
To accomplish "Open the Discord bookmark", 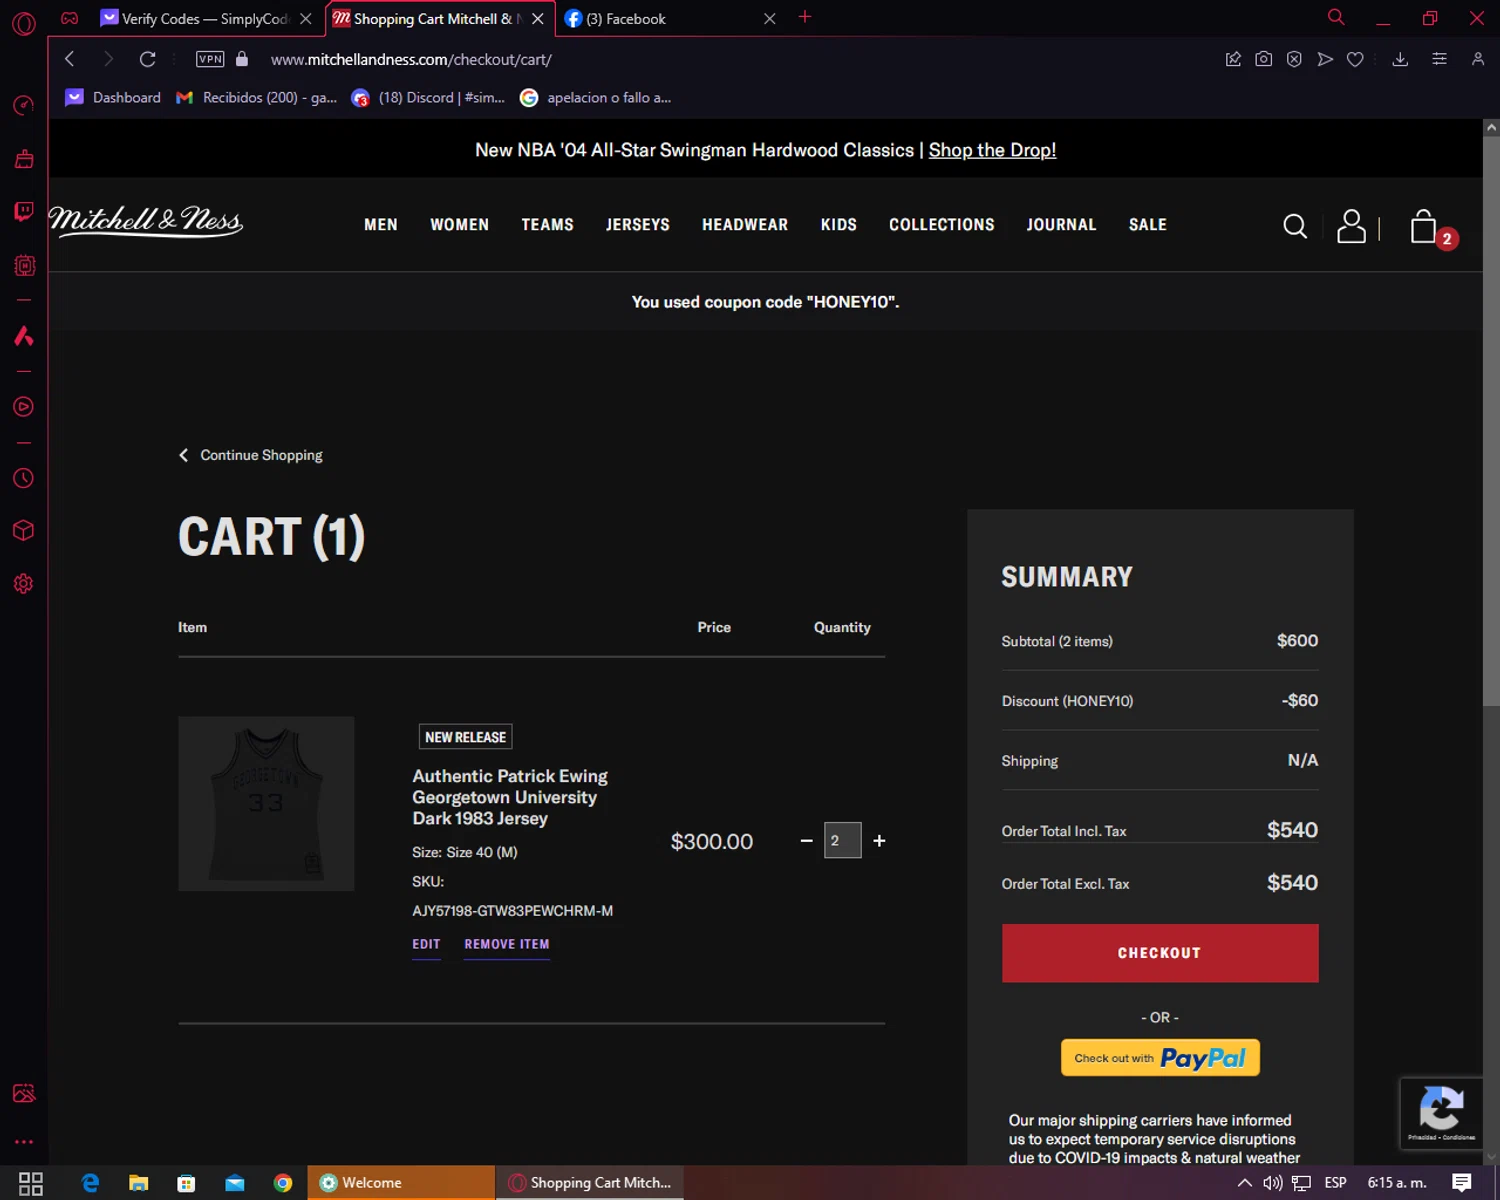I will pos(428,97).
